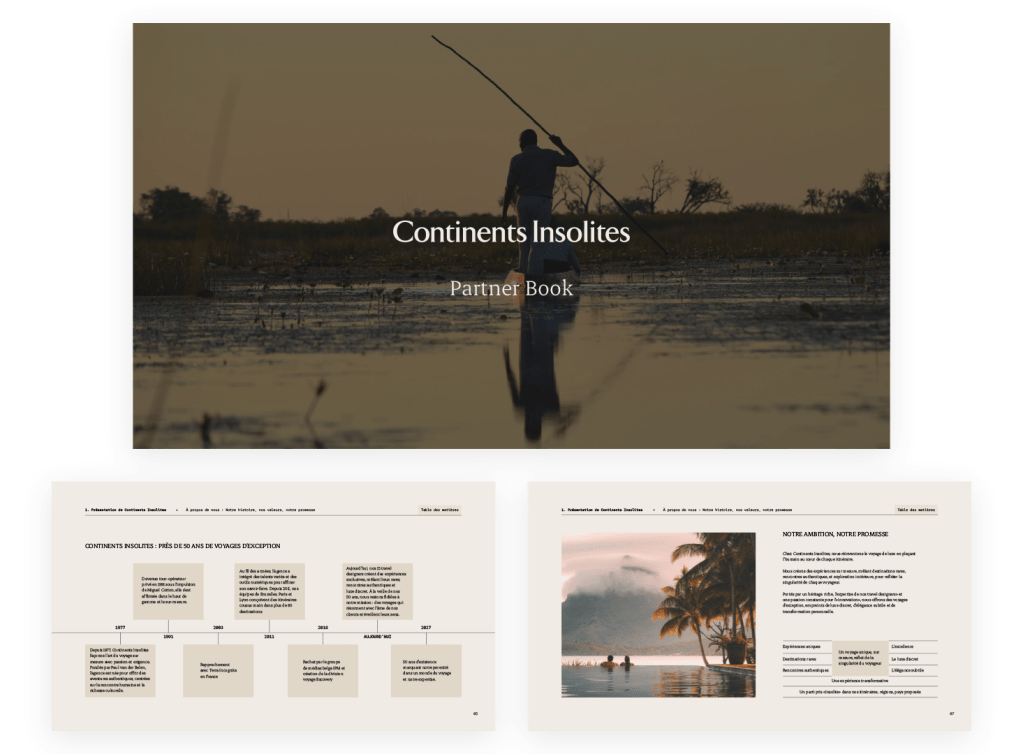Click the beige central box in promise table
This screenshot has width=1023, height=754.
point(859,658)
